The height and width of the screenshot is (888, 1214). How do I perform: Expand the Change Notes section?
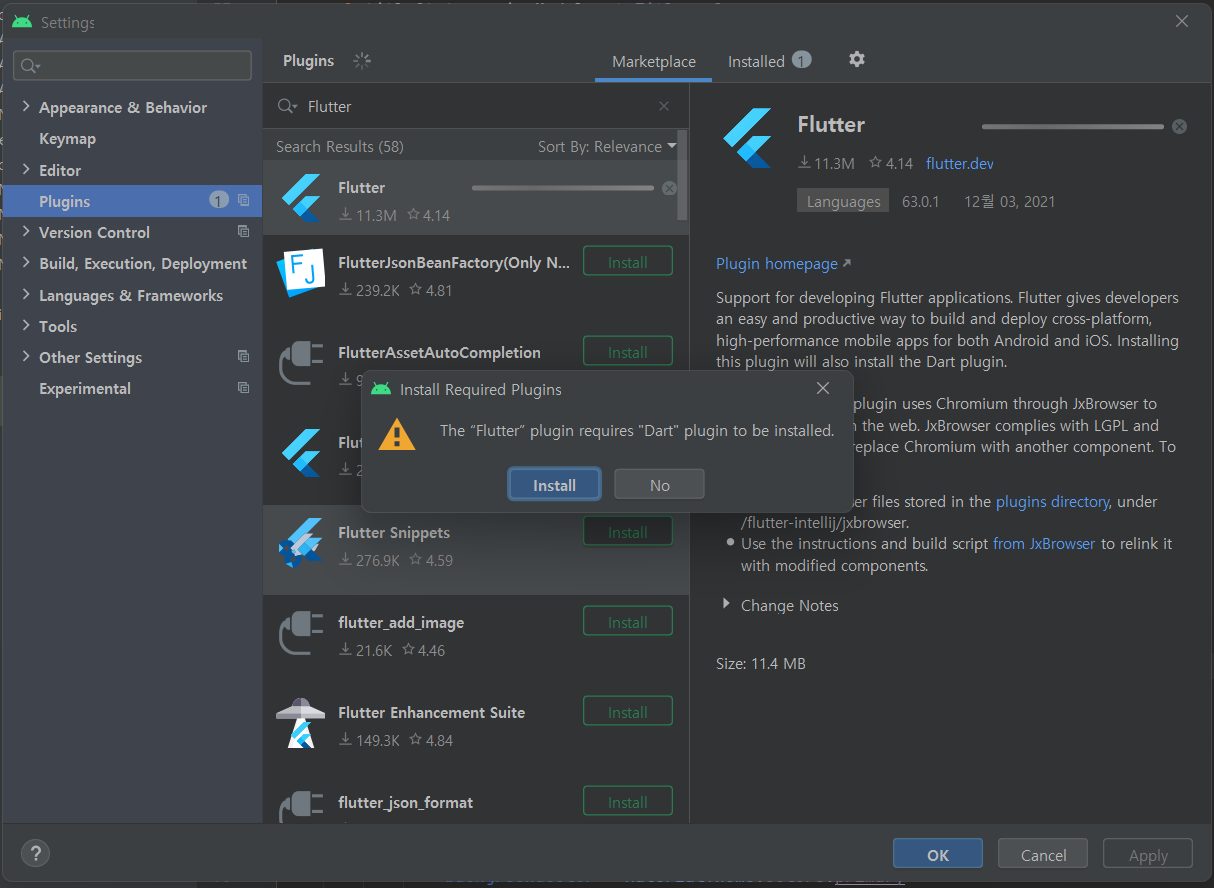tap(727, 605)
